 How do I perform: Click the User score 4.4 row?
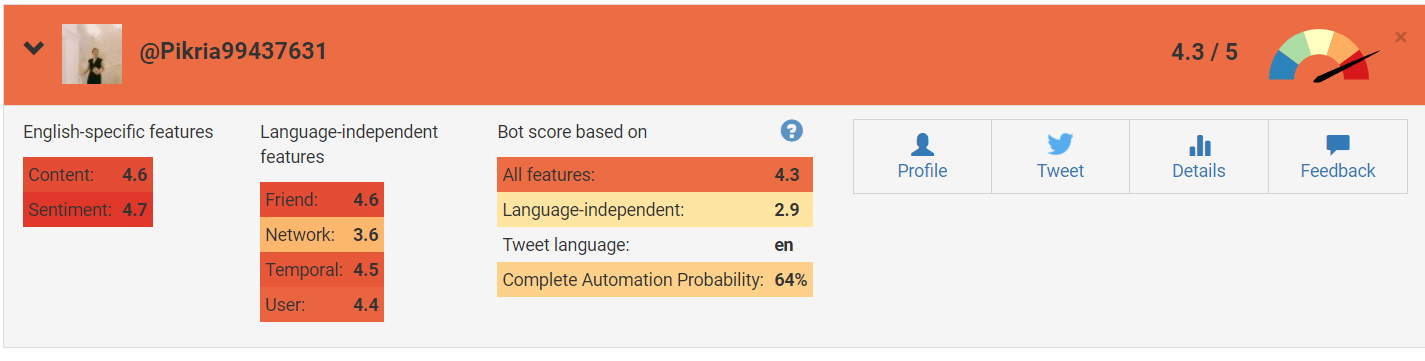coord(322,305)
